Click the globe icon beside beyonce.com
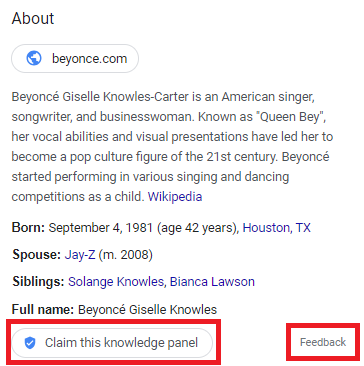 34,59
